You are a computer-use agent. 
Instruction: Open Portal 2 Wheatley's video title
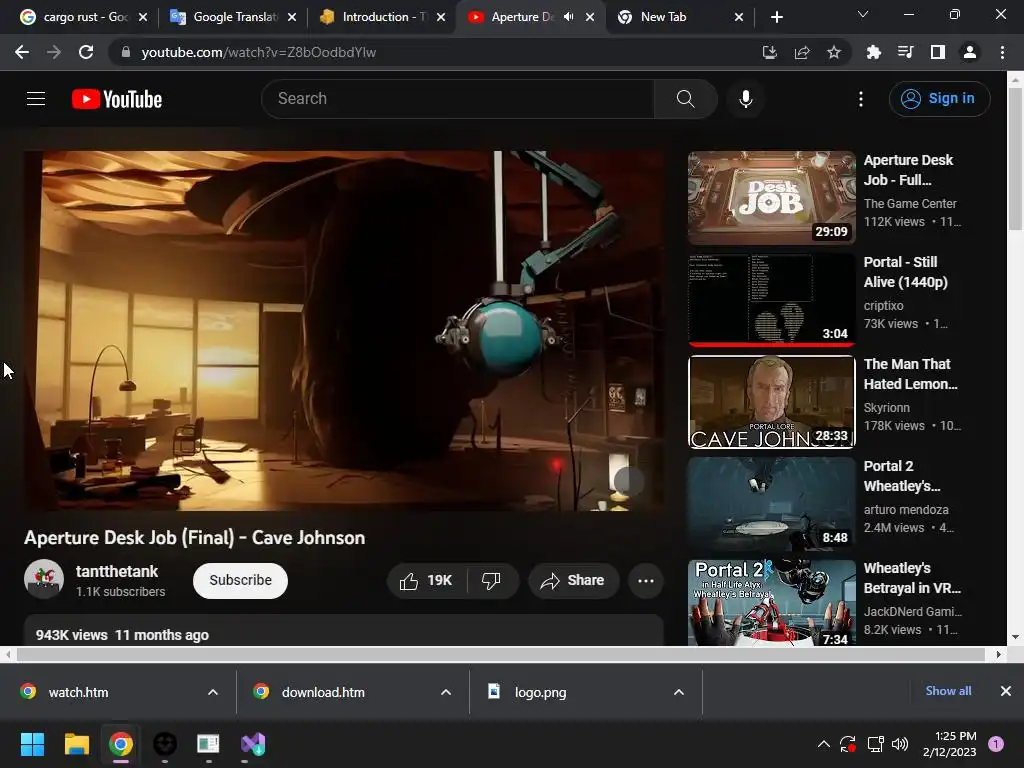tap(901, 476)
